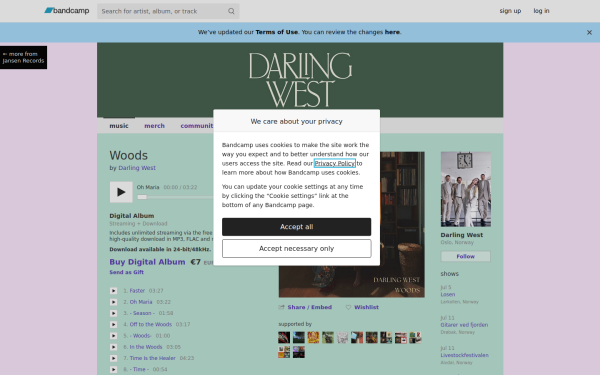Open the In the Woods title link
Viewport: 600px width, 375px height.
[146, 347]
